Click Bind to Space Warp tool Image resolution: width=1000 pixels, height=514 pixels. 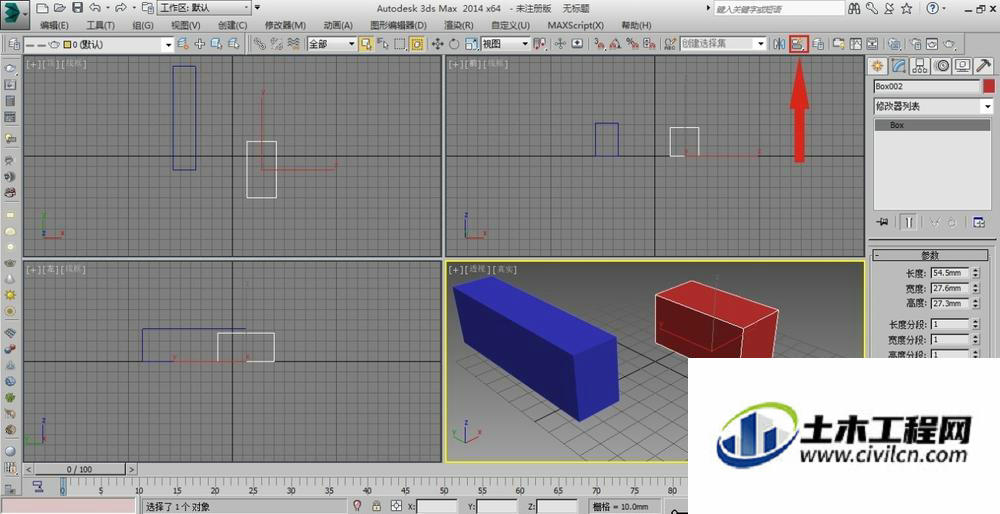coord(293,44)
